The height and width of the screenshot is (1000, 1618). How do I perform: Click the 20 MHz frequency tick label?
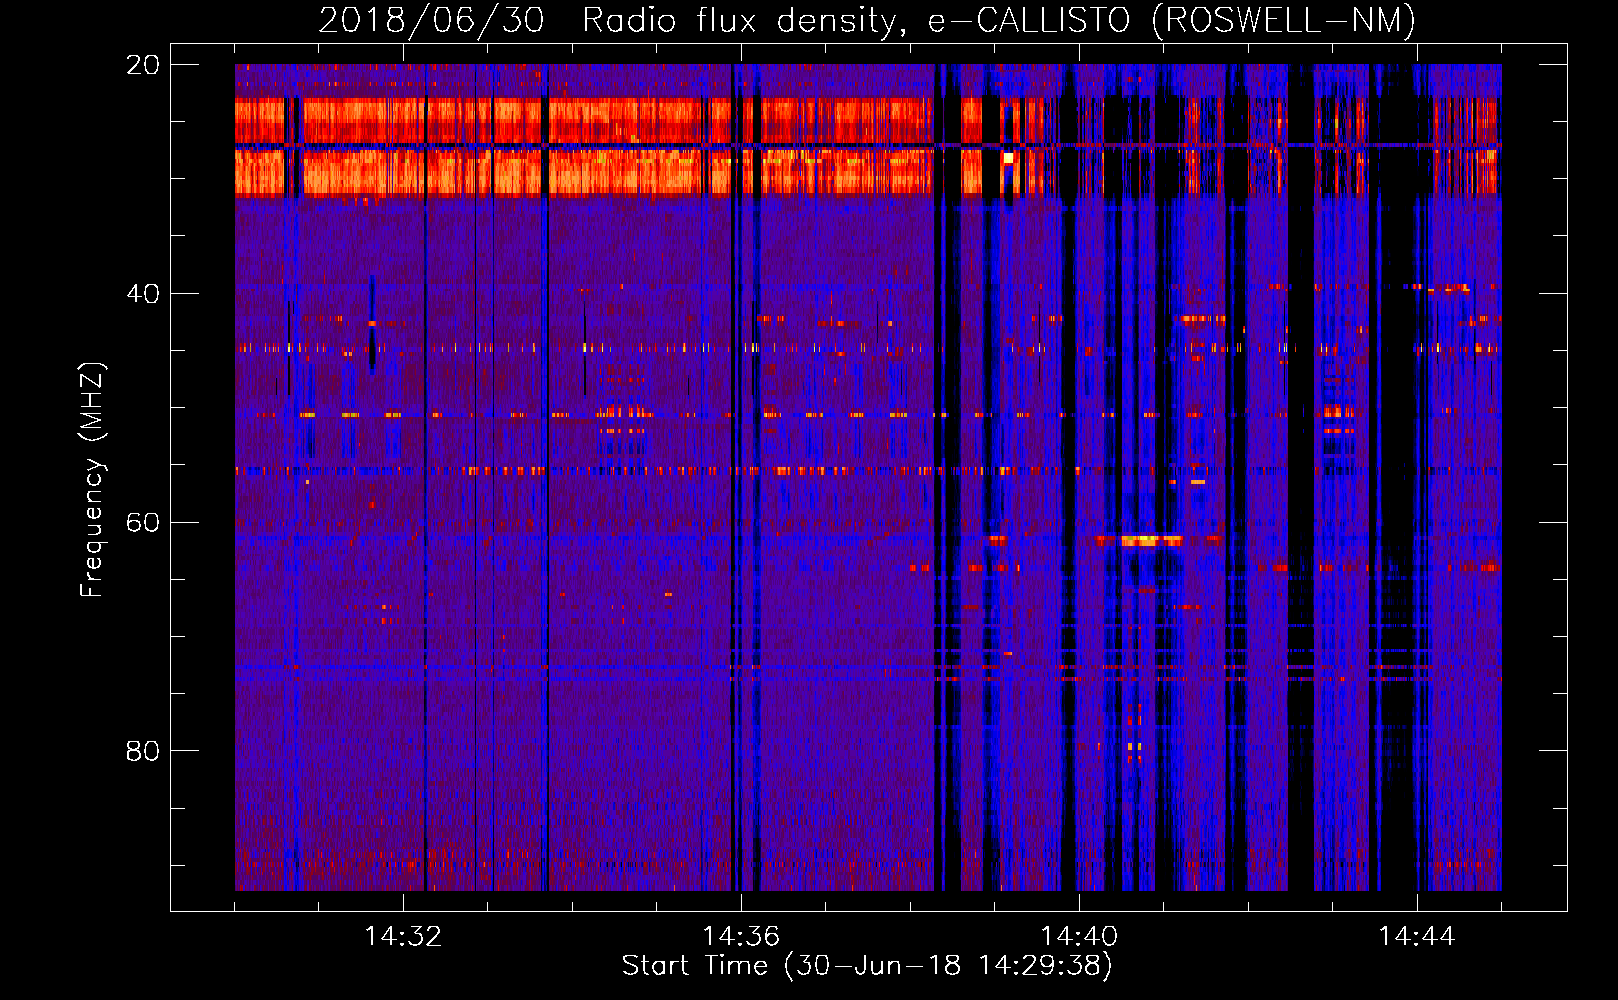[143, 65]
